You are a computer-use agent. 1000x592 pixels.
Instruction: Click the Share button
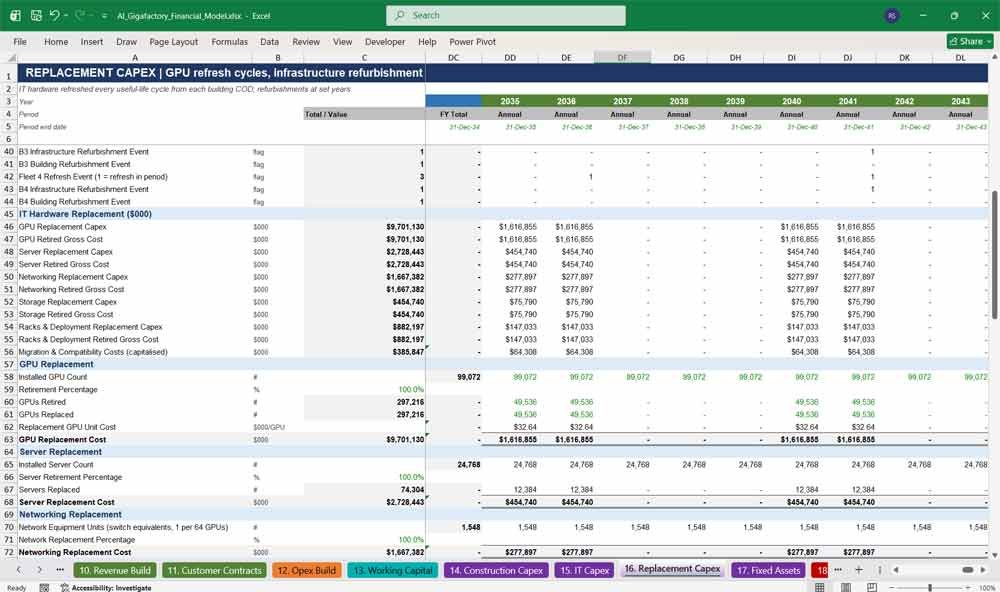[970, 41]
